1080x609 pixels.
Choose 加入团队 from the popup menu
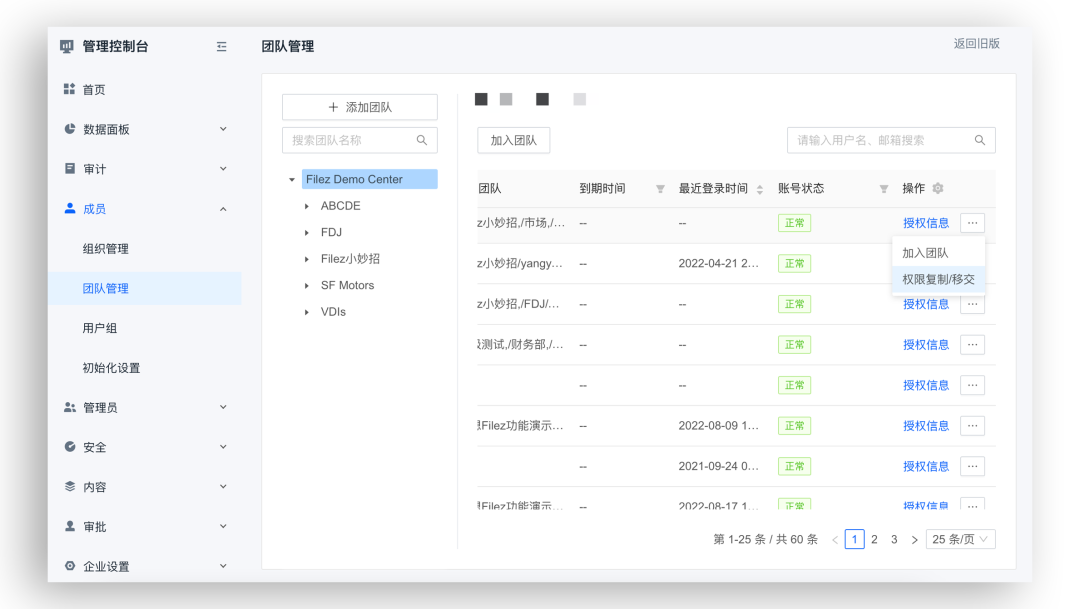[x=938, y=253]
